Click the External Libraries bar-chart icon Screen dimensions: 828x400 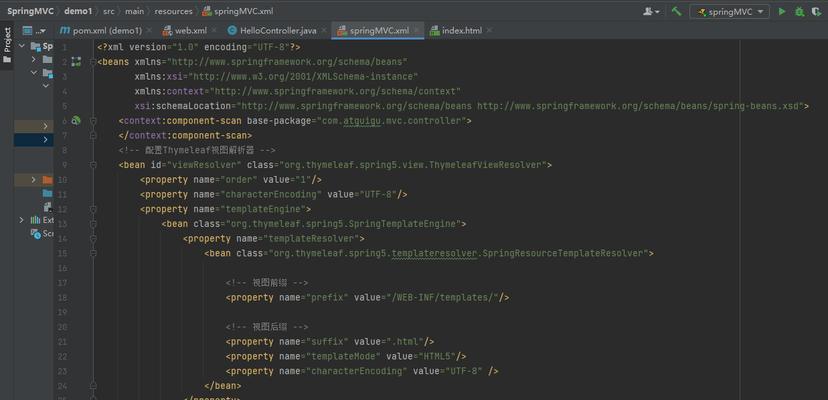click(x=35, y=220)
